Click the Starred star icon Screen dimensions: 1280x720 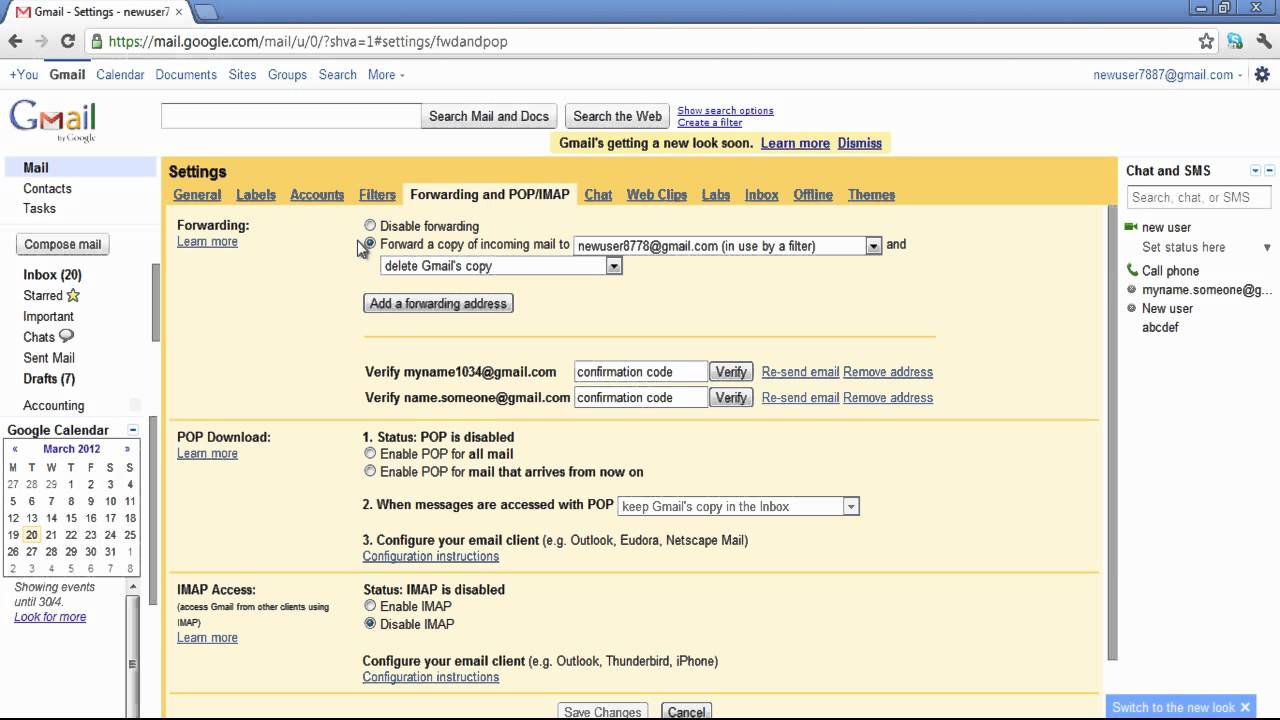click(73, 295)
